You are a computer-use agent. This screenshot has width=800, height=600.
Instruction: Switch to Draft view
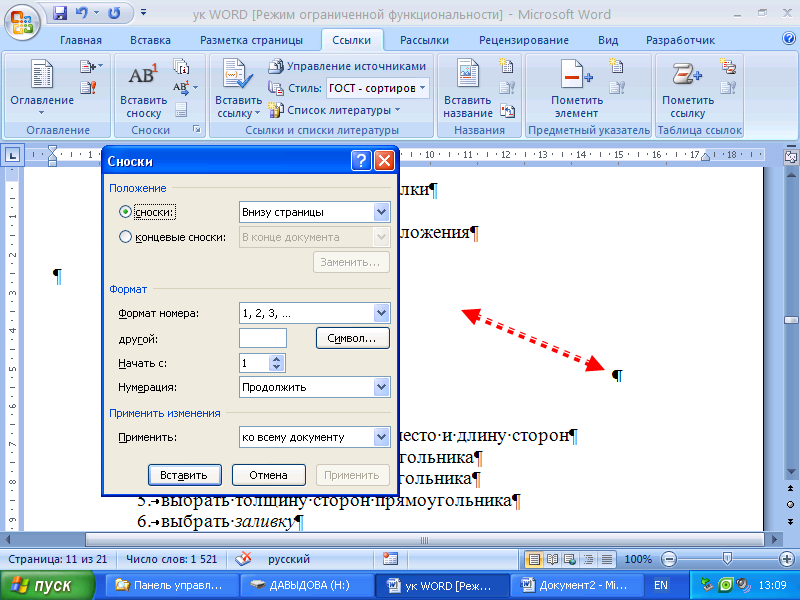tap(607, 559)
